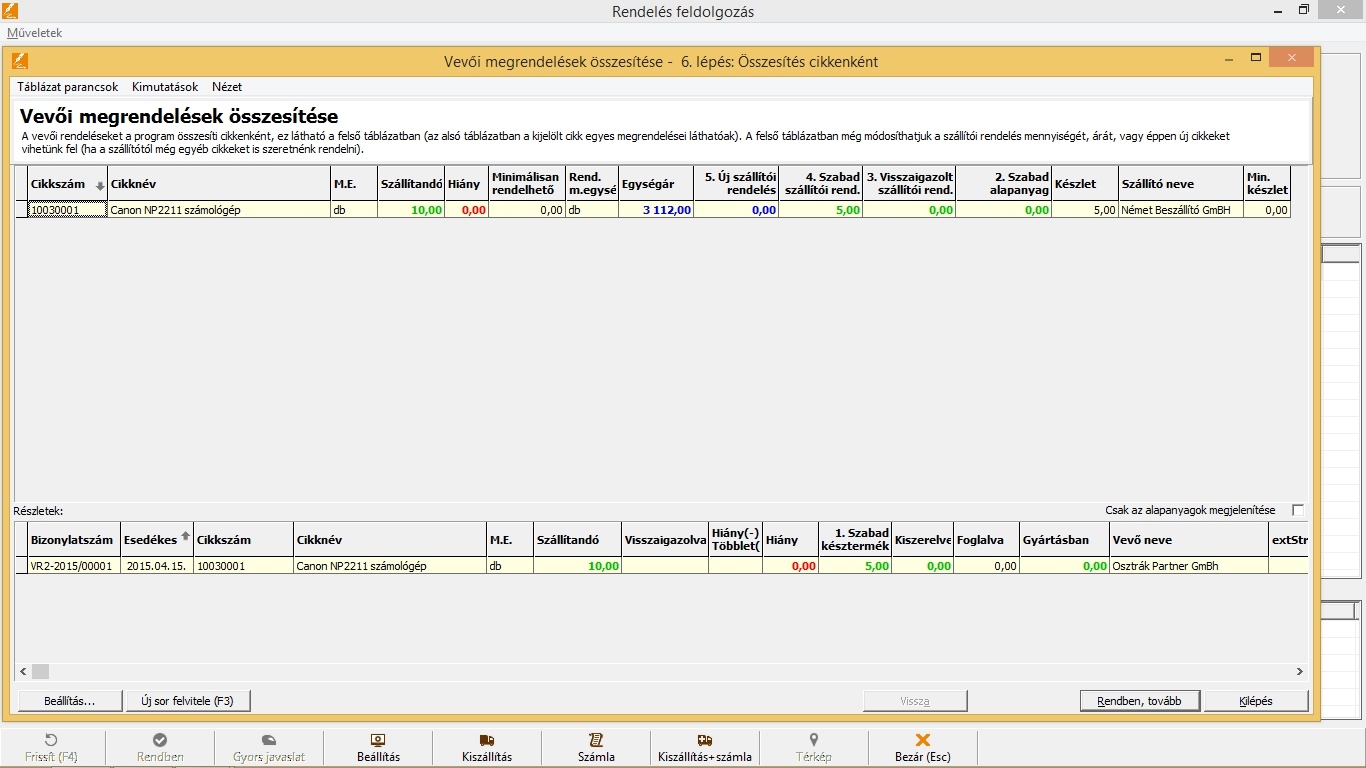The height and width of the screenshot is (768, 1366).
Task: Enable Csak az alapanyagok megjelenítése checkbox
Action: click(1298, 510)
